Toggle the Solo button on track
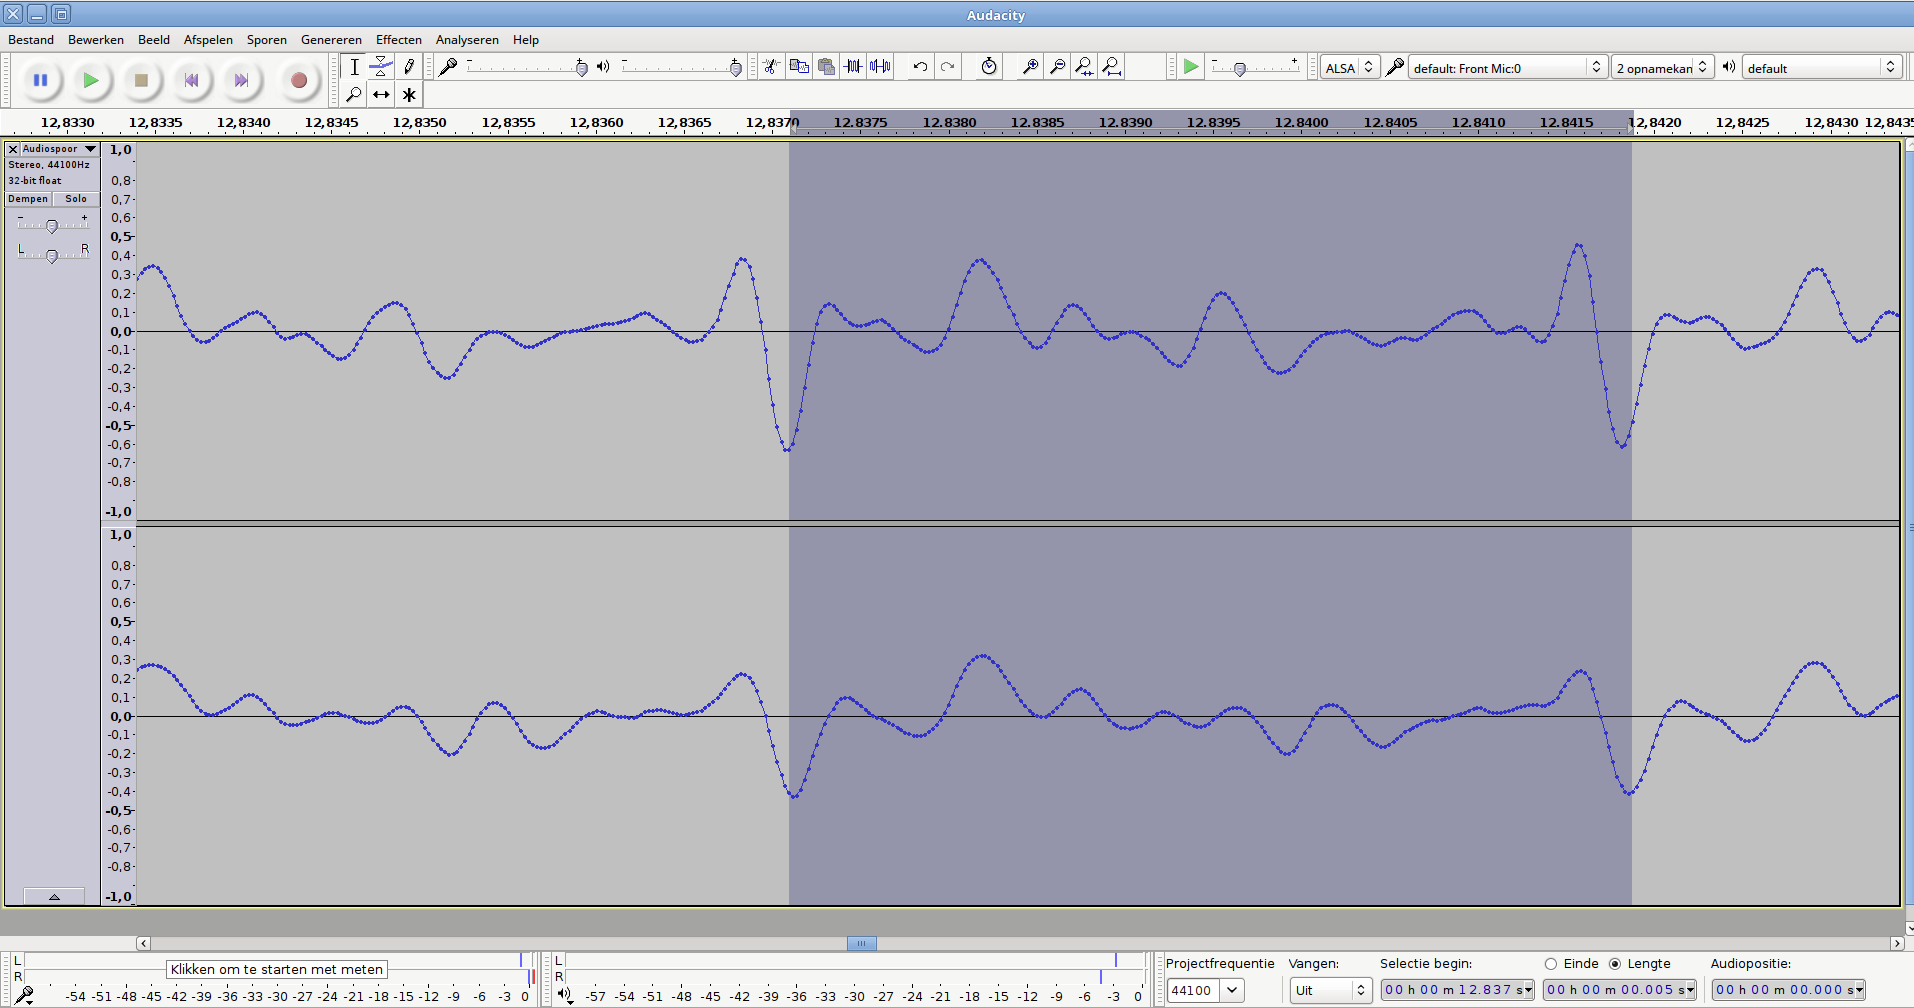Screen dimensions: 1914x1008 pos(76,199)
